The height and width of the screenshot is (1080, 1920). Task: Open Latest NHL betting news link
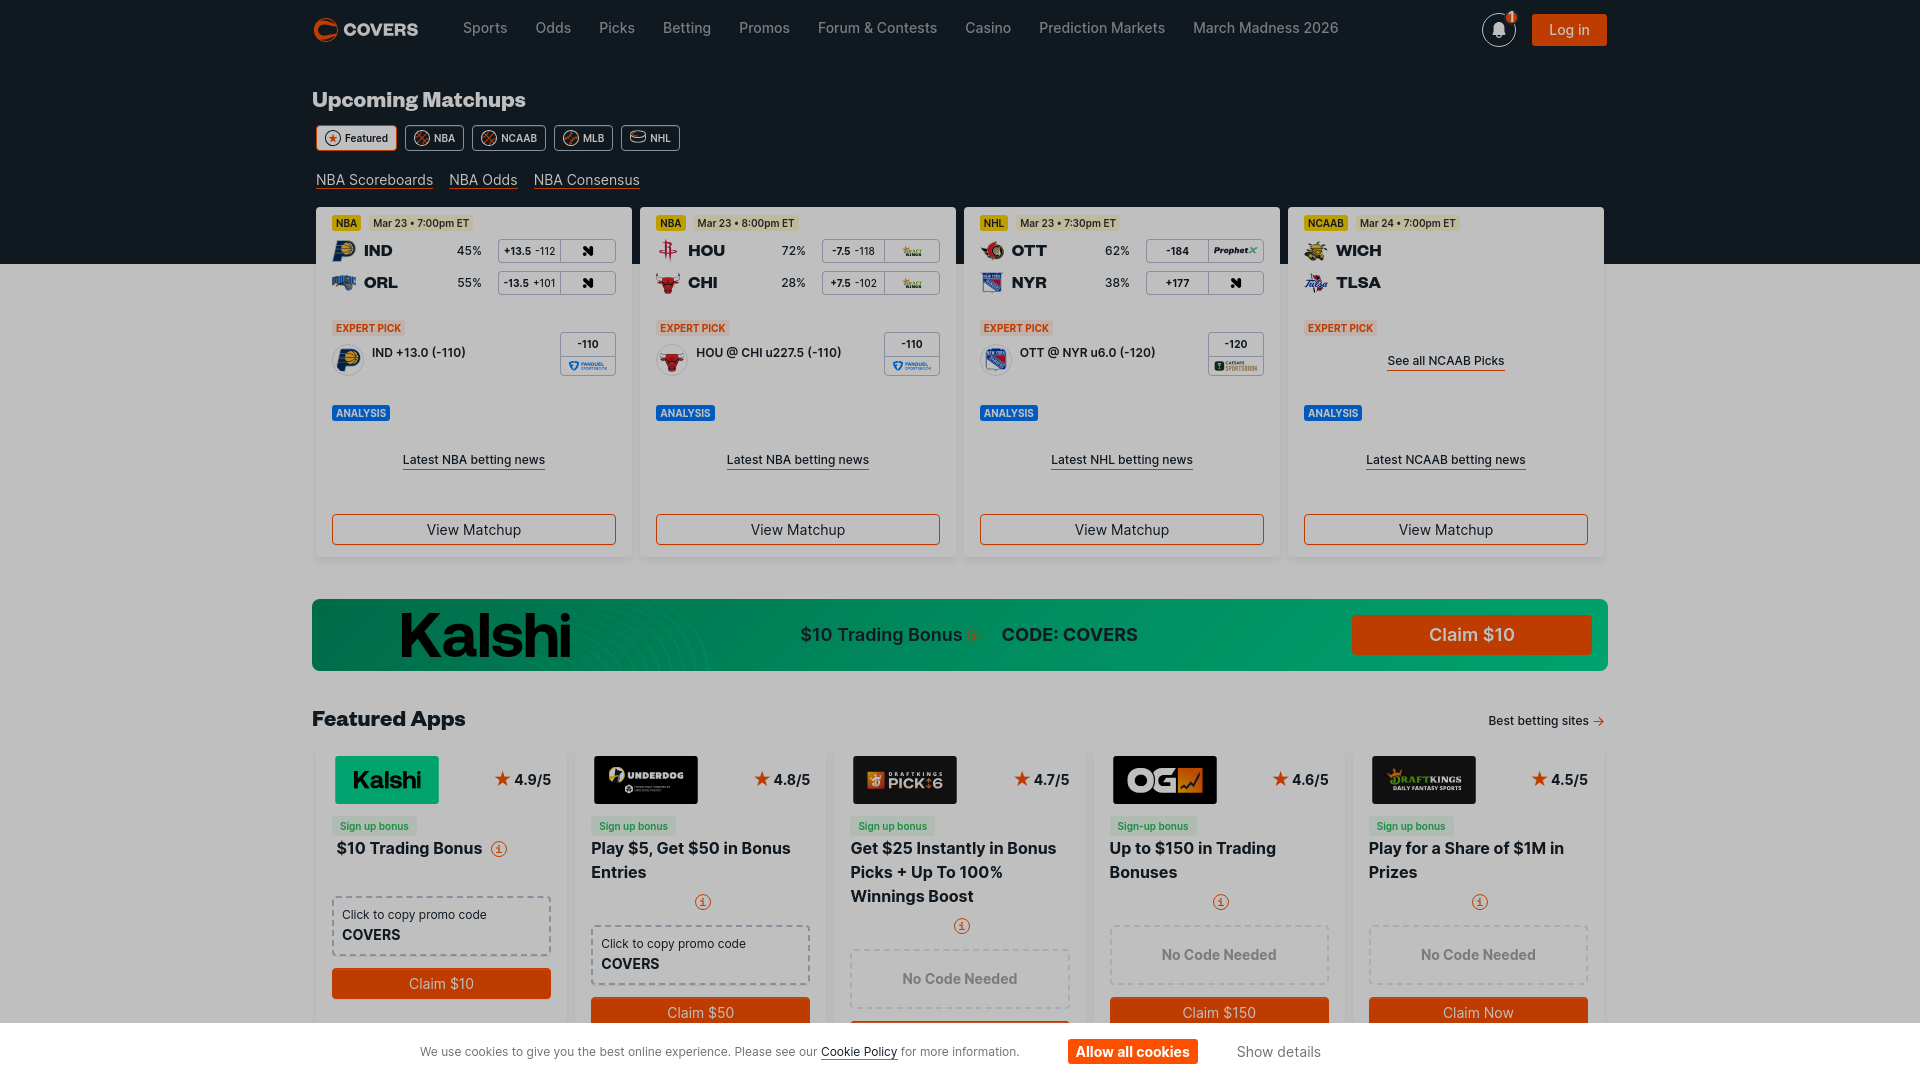coord(1122,460)
